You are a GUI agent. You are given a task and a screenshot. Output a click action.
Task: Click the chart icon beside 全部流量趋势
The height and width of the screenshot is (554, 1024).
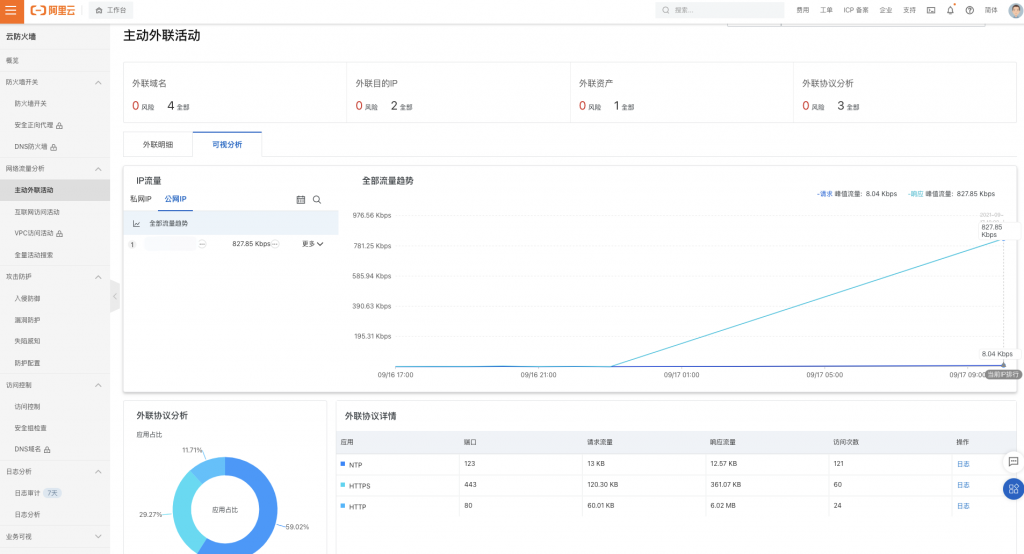click(x=136, y=223)
